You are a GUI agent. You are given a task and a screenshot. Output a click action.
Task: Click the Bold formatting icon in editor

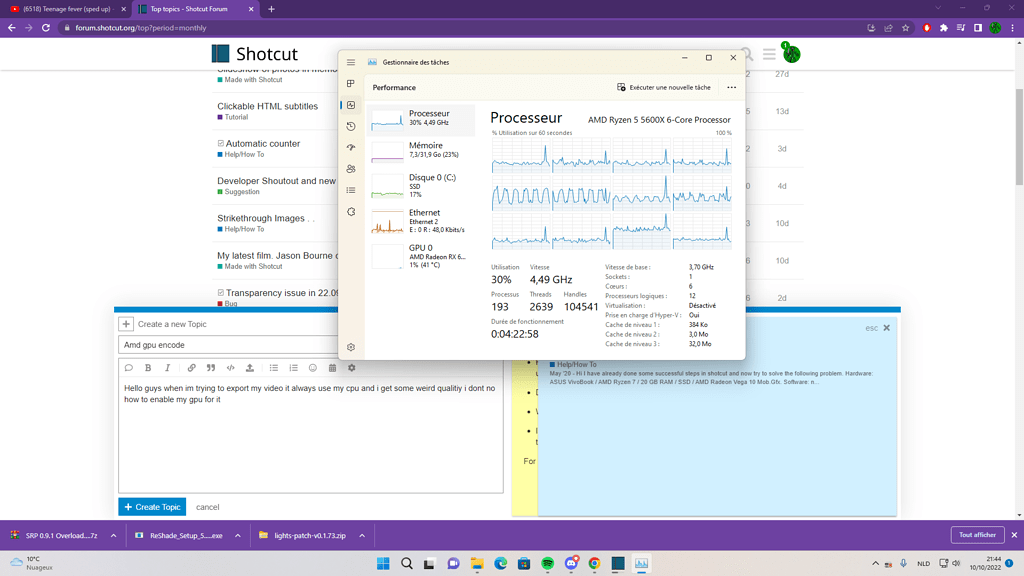148,368
